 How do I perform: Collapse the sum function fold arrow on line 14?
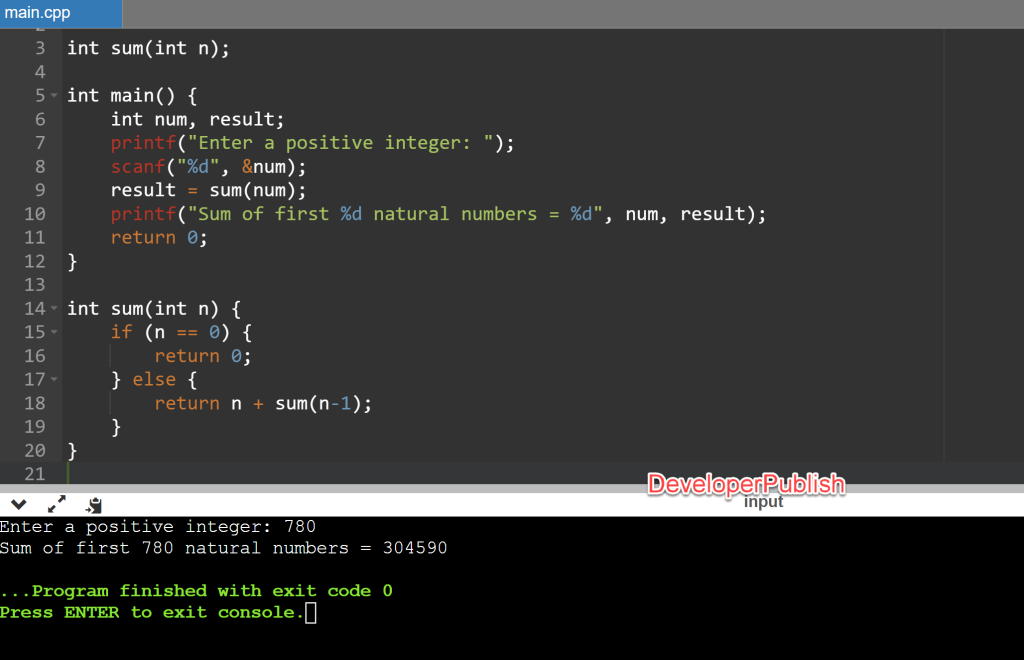click(53, 308)
